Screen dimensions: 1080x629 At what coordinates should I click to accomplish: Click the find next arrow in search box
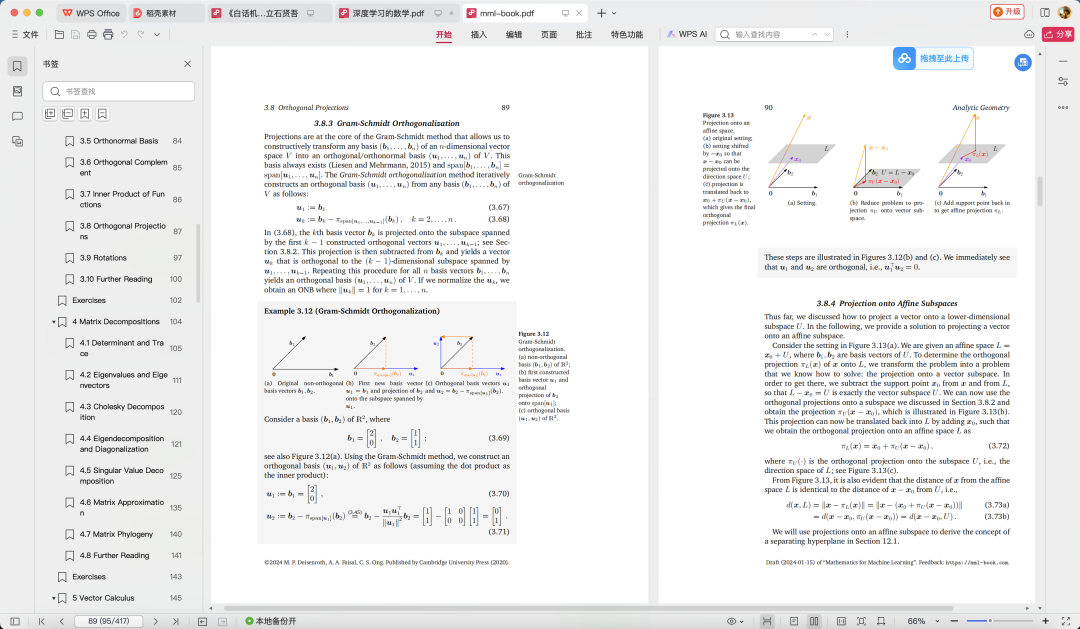827,34
